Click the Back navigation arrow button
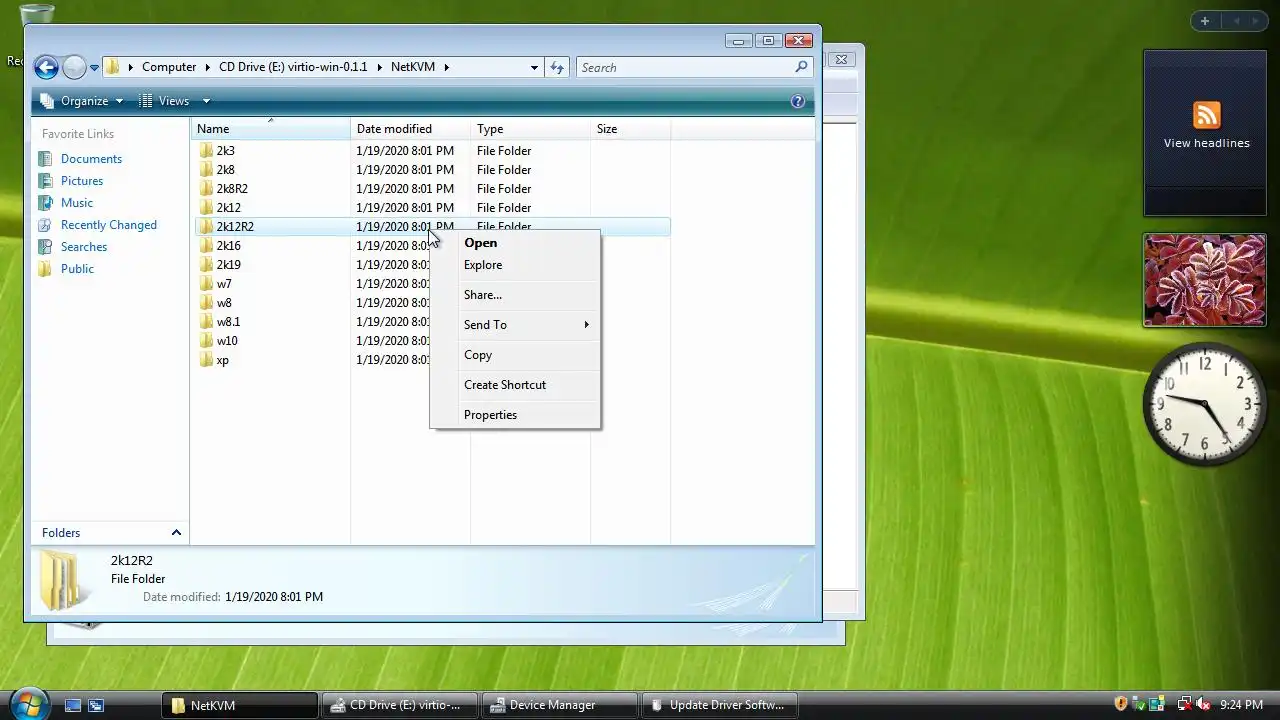 46,67
